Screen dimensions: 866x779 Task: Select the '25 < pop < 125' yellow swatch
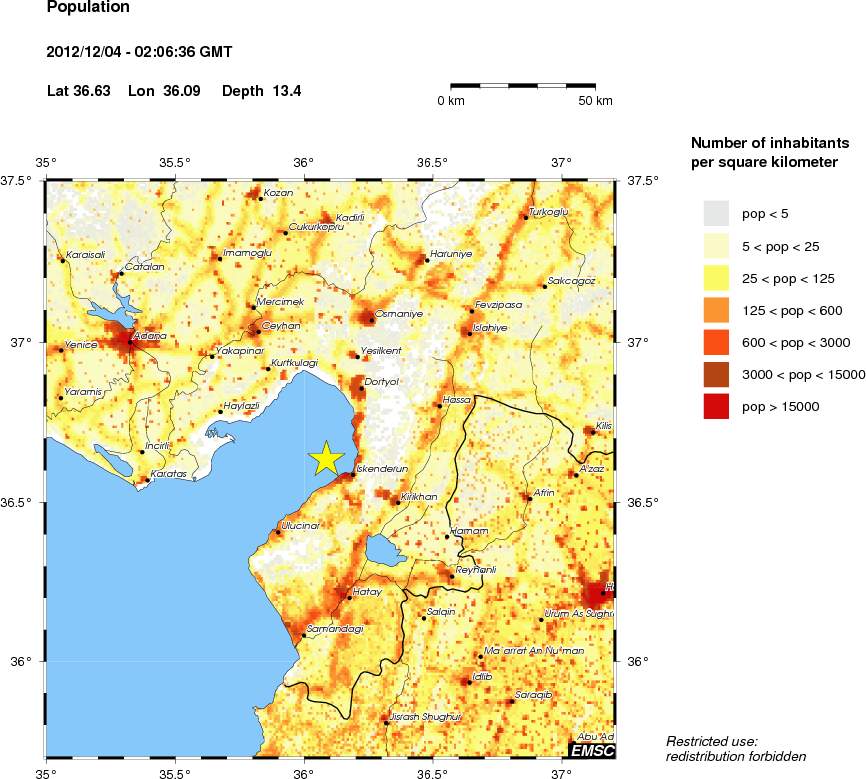click(x=716, y=278)
